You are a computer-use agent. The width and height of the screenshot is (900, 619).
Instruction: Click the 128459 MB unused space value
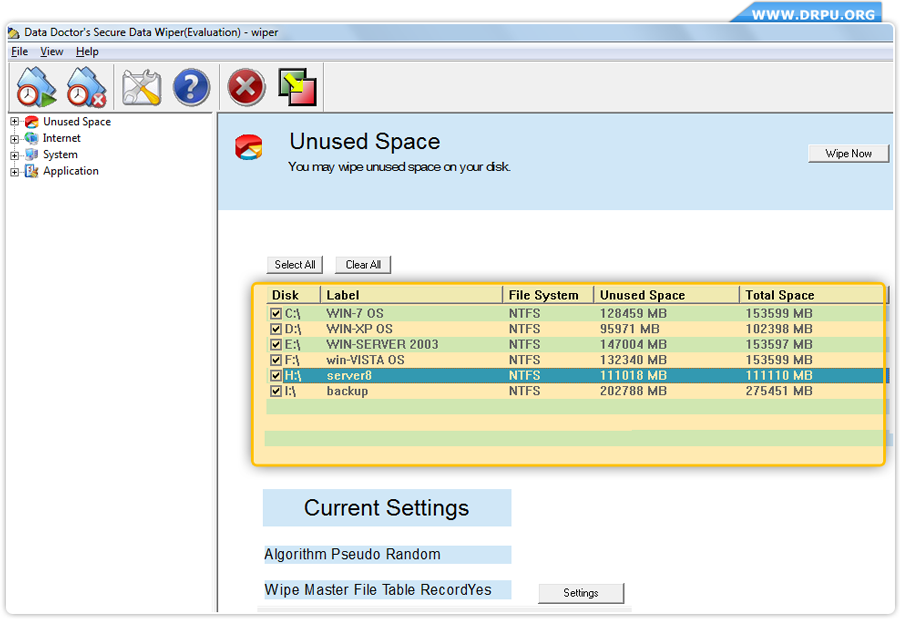(x=633, y=314)
